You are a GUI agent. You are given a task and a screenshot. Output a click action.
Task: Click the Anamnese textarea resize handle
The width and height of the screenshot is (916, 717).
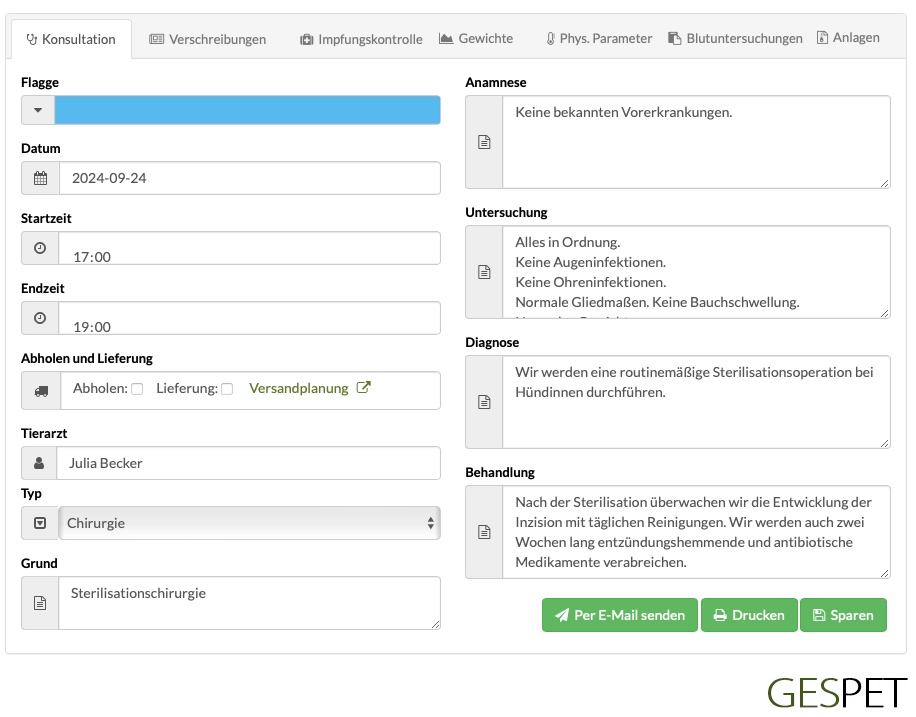pyautogui.click(x=884, y=183)
